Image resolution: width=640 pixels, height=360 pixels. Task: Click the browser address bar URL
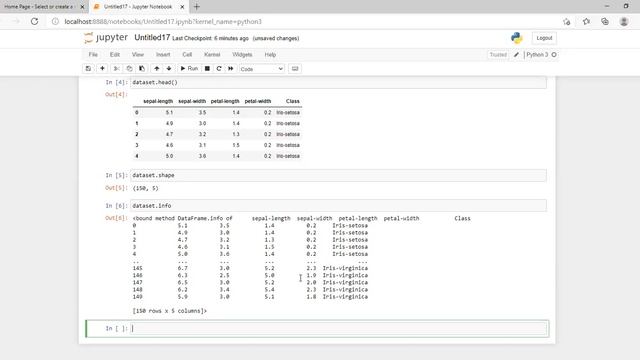163,22
